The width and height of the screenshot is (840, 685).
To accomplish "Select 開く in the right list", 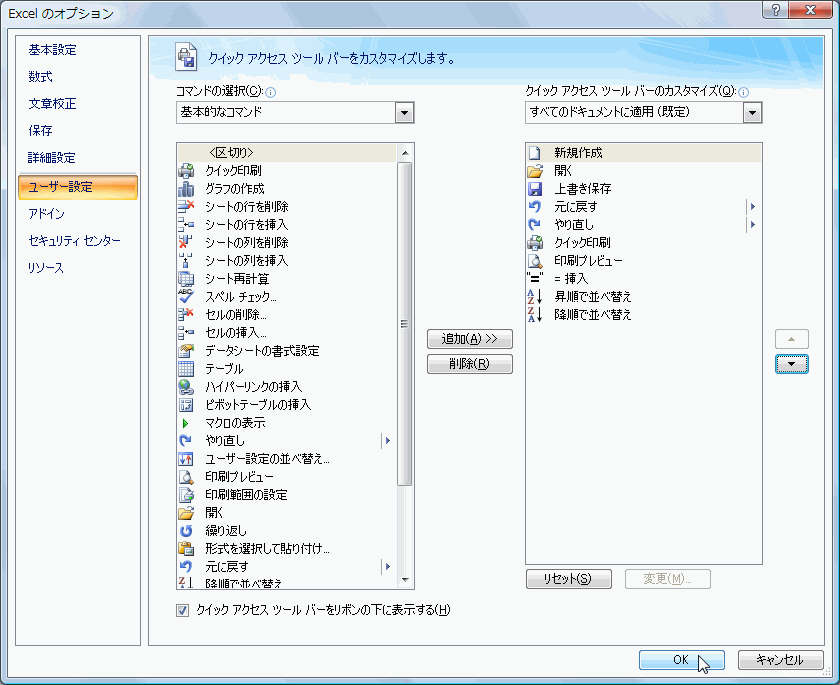I will pyautogui.click(x=643, y=171).
